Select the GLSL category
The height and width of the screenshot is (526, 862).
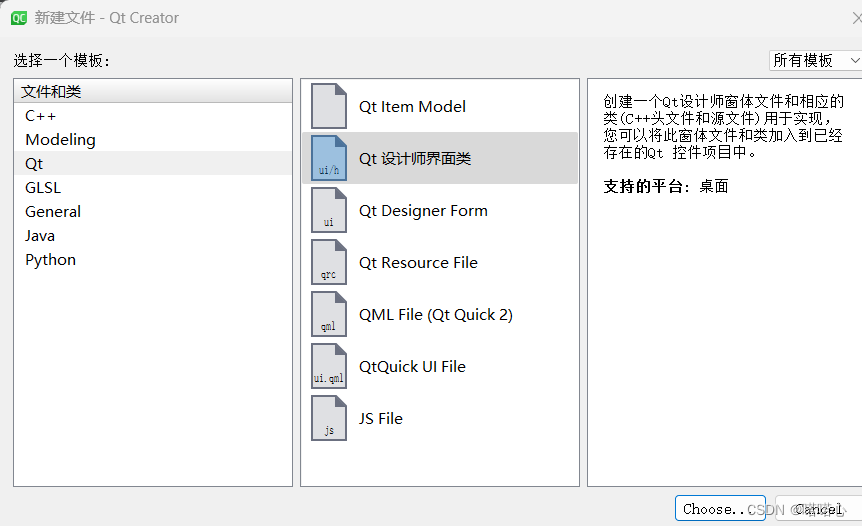[x=153, y=187]
